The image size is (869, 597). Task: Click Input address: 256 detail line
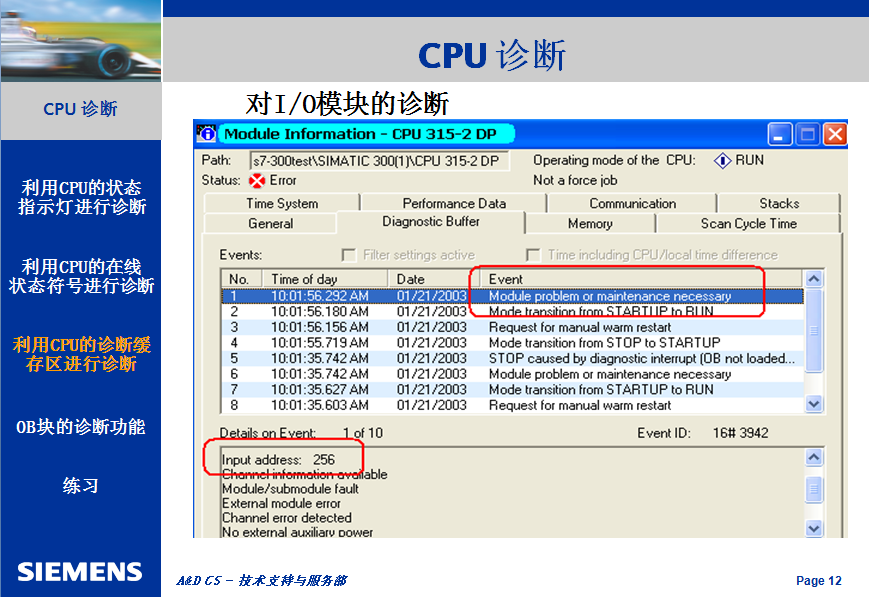[x=278, y=460]
